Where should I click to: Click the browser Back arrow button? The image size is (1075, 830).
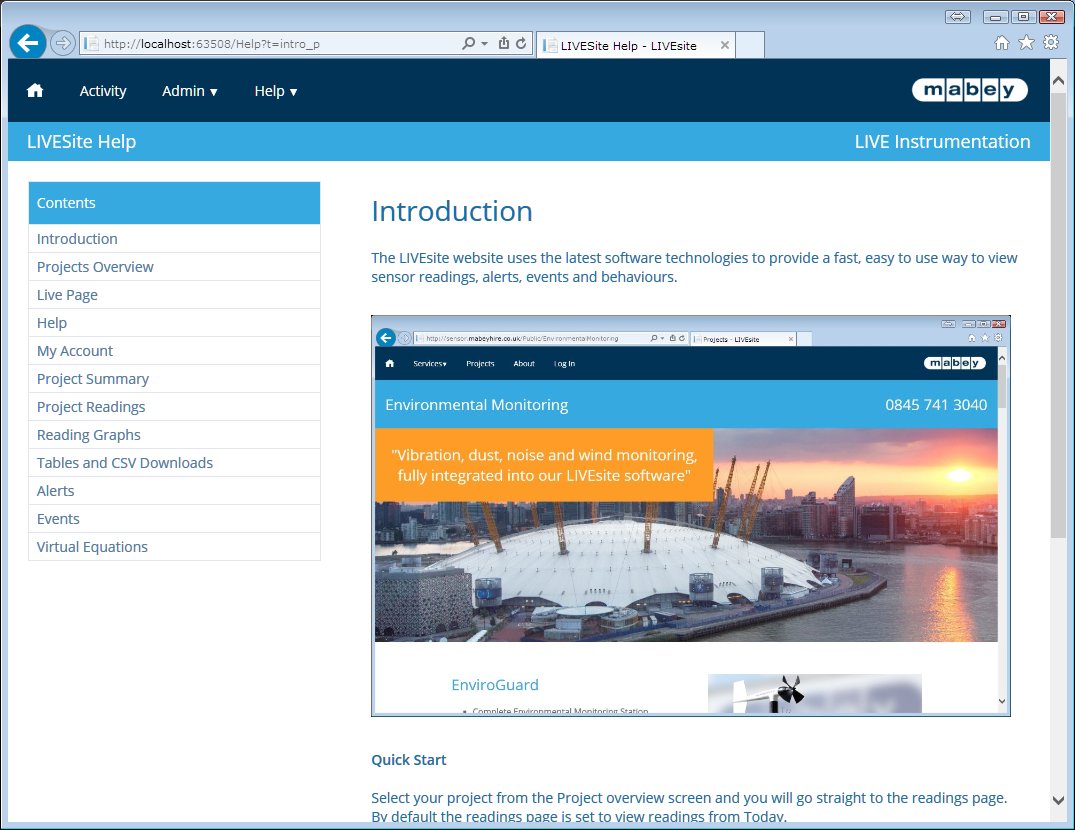point(28,43)
